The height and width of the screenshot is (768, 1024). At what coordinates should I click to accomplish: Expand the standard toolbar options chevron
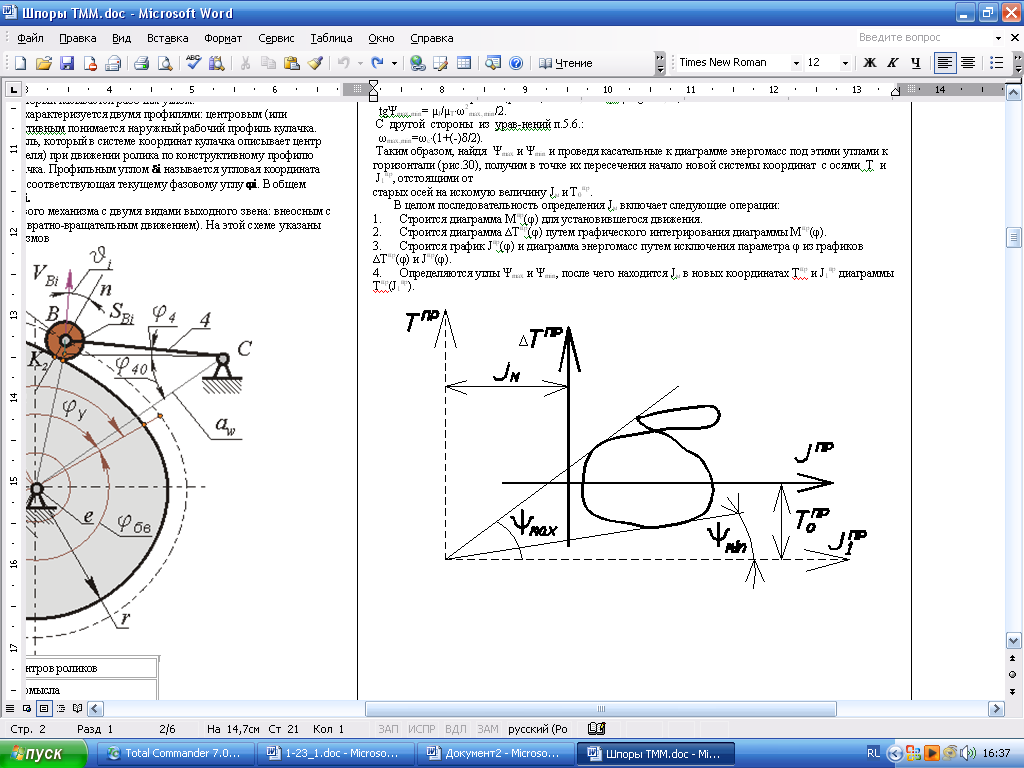[660, 63]
